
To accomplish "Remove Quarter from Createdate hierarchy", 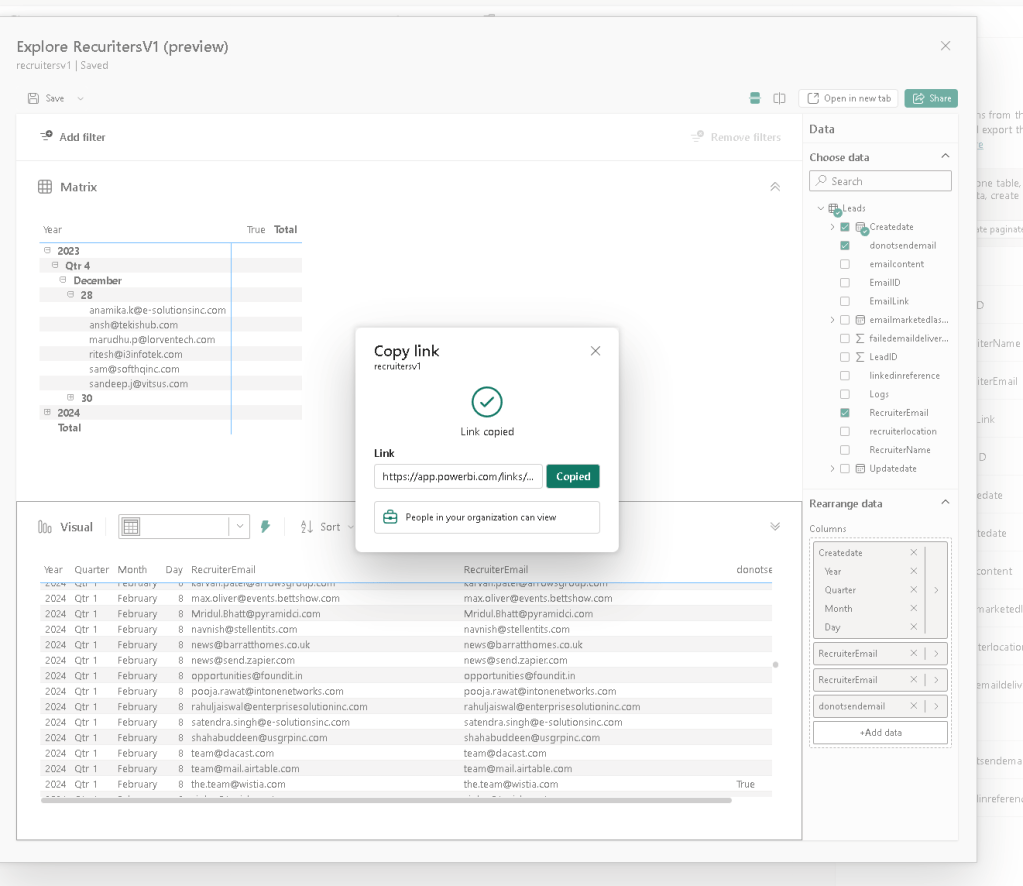I will pos(913,590).
